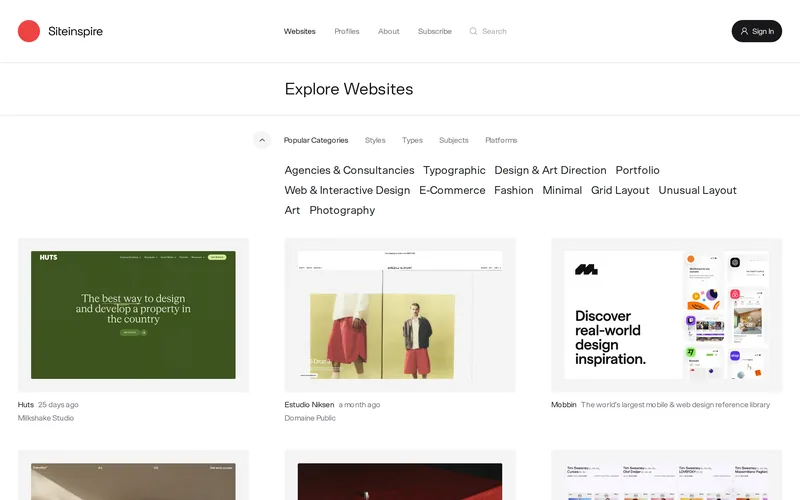Filter by Unusual Layout category

tap(697, 190)
